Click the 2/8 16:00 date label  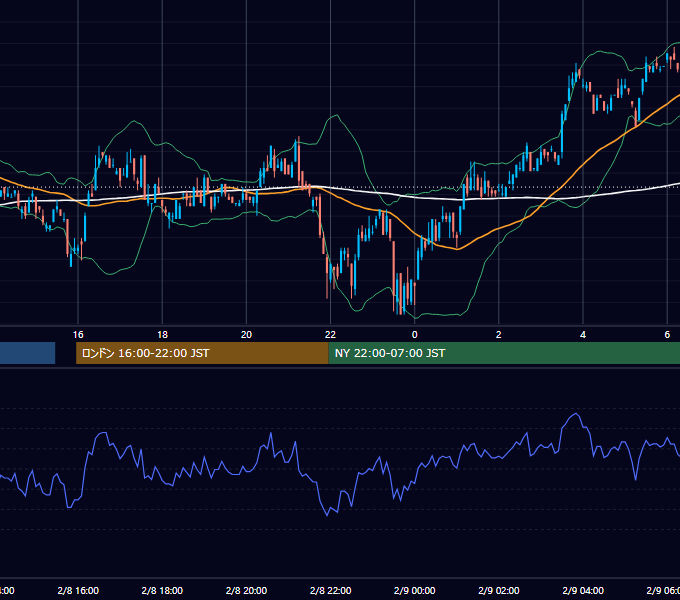[78, 590]
